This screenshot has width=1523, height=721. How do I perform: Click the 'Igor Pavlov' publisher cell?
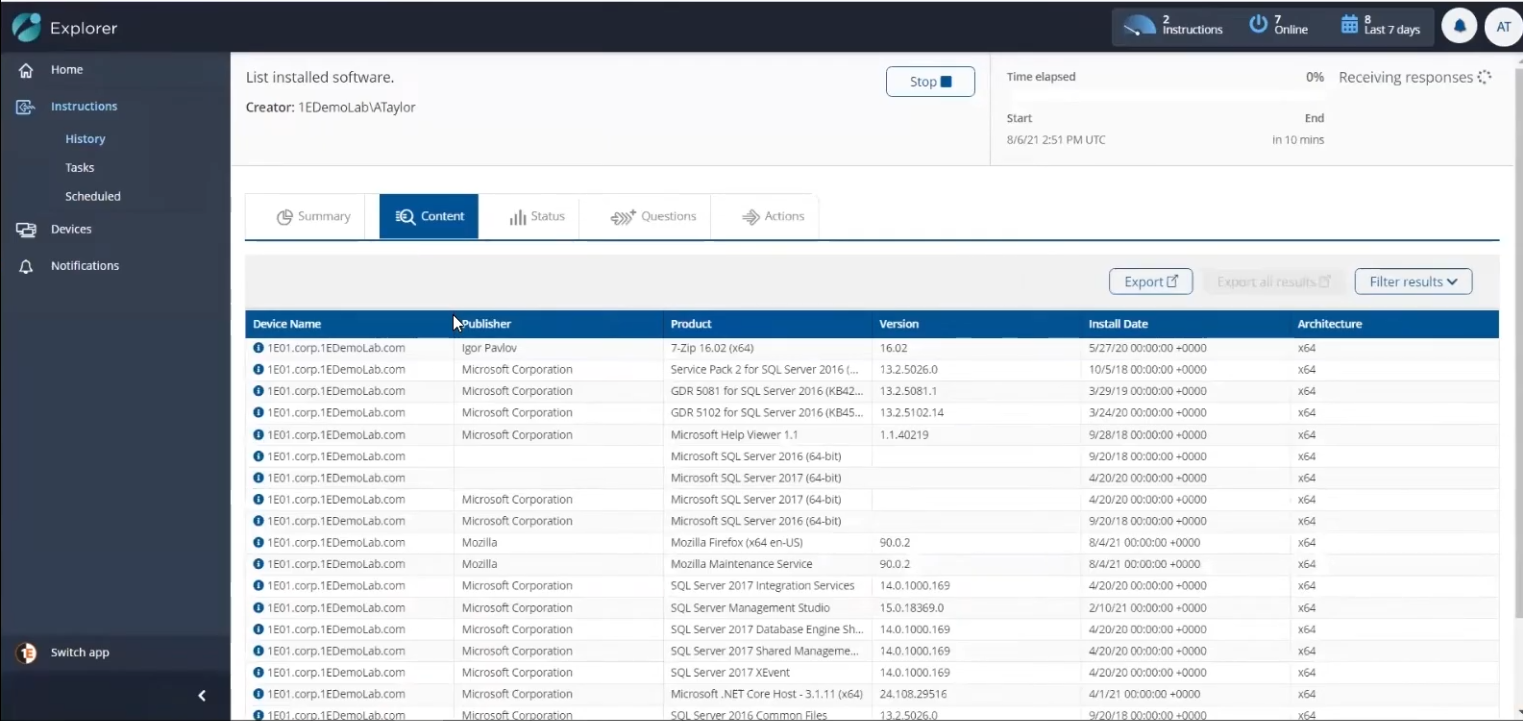click(x=489, y=348)
